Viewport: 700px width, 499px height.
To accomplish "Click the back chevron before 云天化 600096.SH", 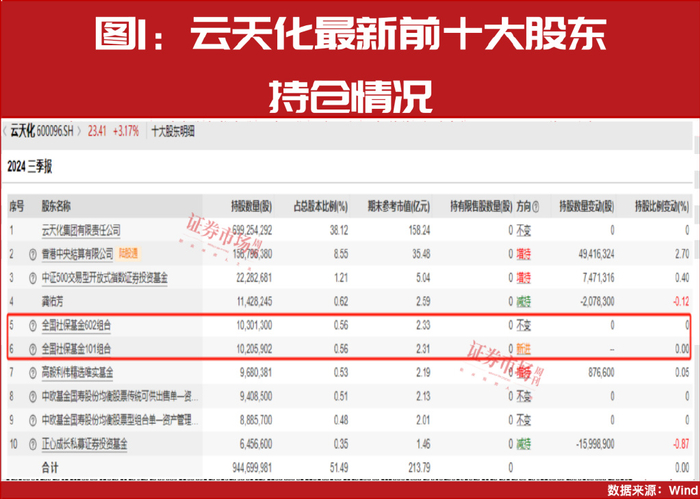I will (x=4, y=132).
